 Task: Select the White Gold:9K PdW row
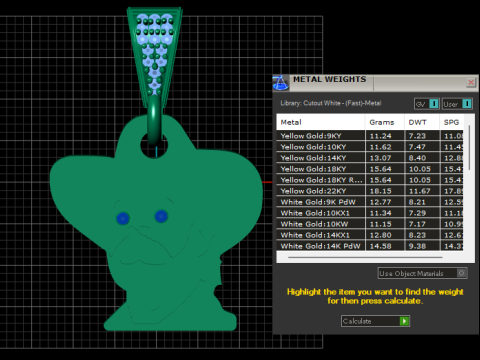click(370, 202)
